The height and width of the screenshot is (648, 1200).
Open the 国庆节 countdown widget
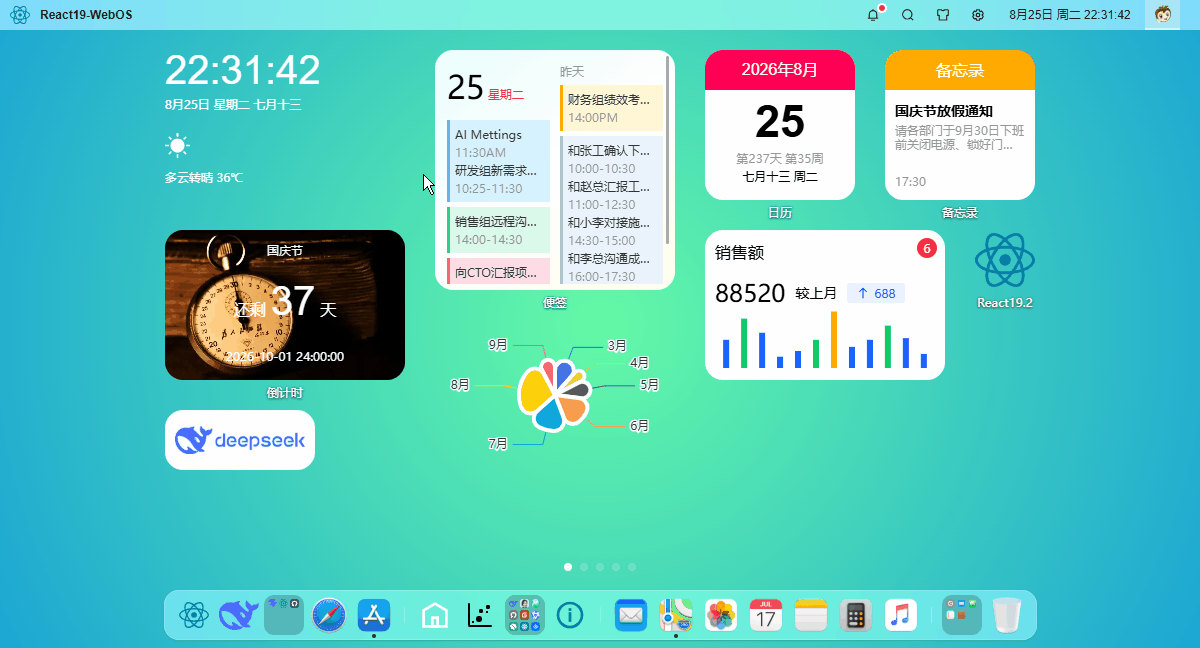[285, 305]
